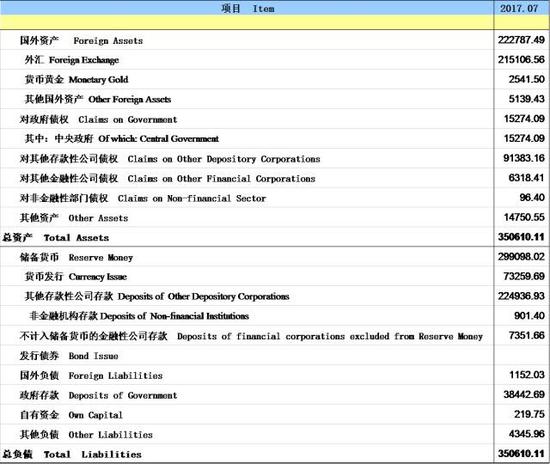Select the Total Liabilities row label
The width and height of the screenshot is (550, 464).
tap(72, 454)
